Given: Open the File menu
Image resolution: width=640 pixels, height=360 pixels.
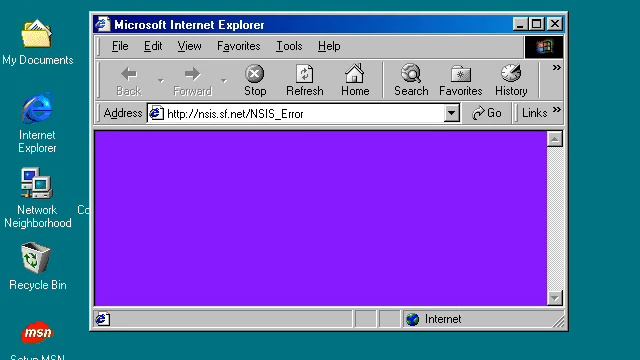Looking at the screenshot, I should [120, 46].
